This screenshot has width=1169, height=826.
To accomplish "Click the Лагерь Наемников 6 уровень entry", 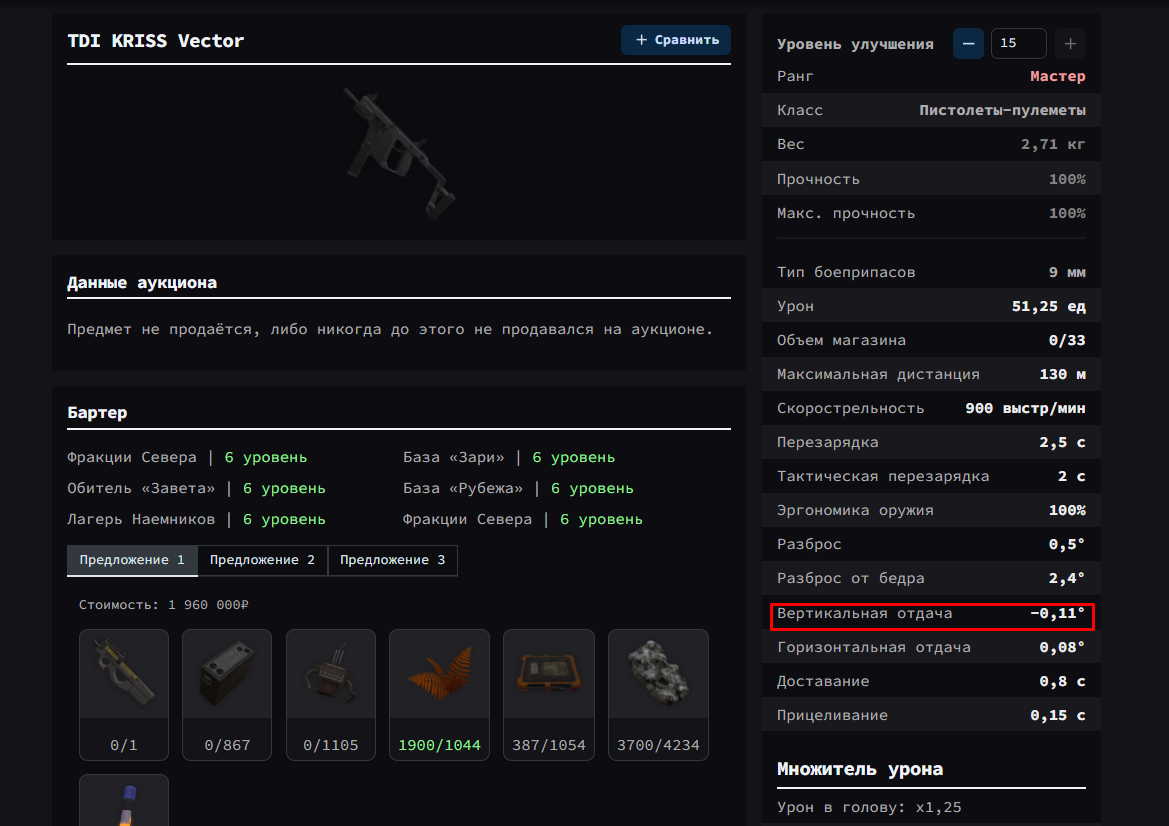I will 196,520.
